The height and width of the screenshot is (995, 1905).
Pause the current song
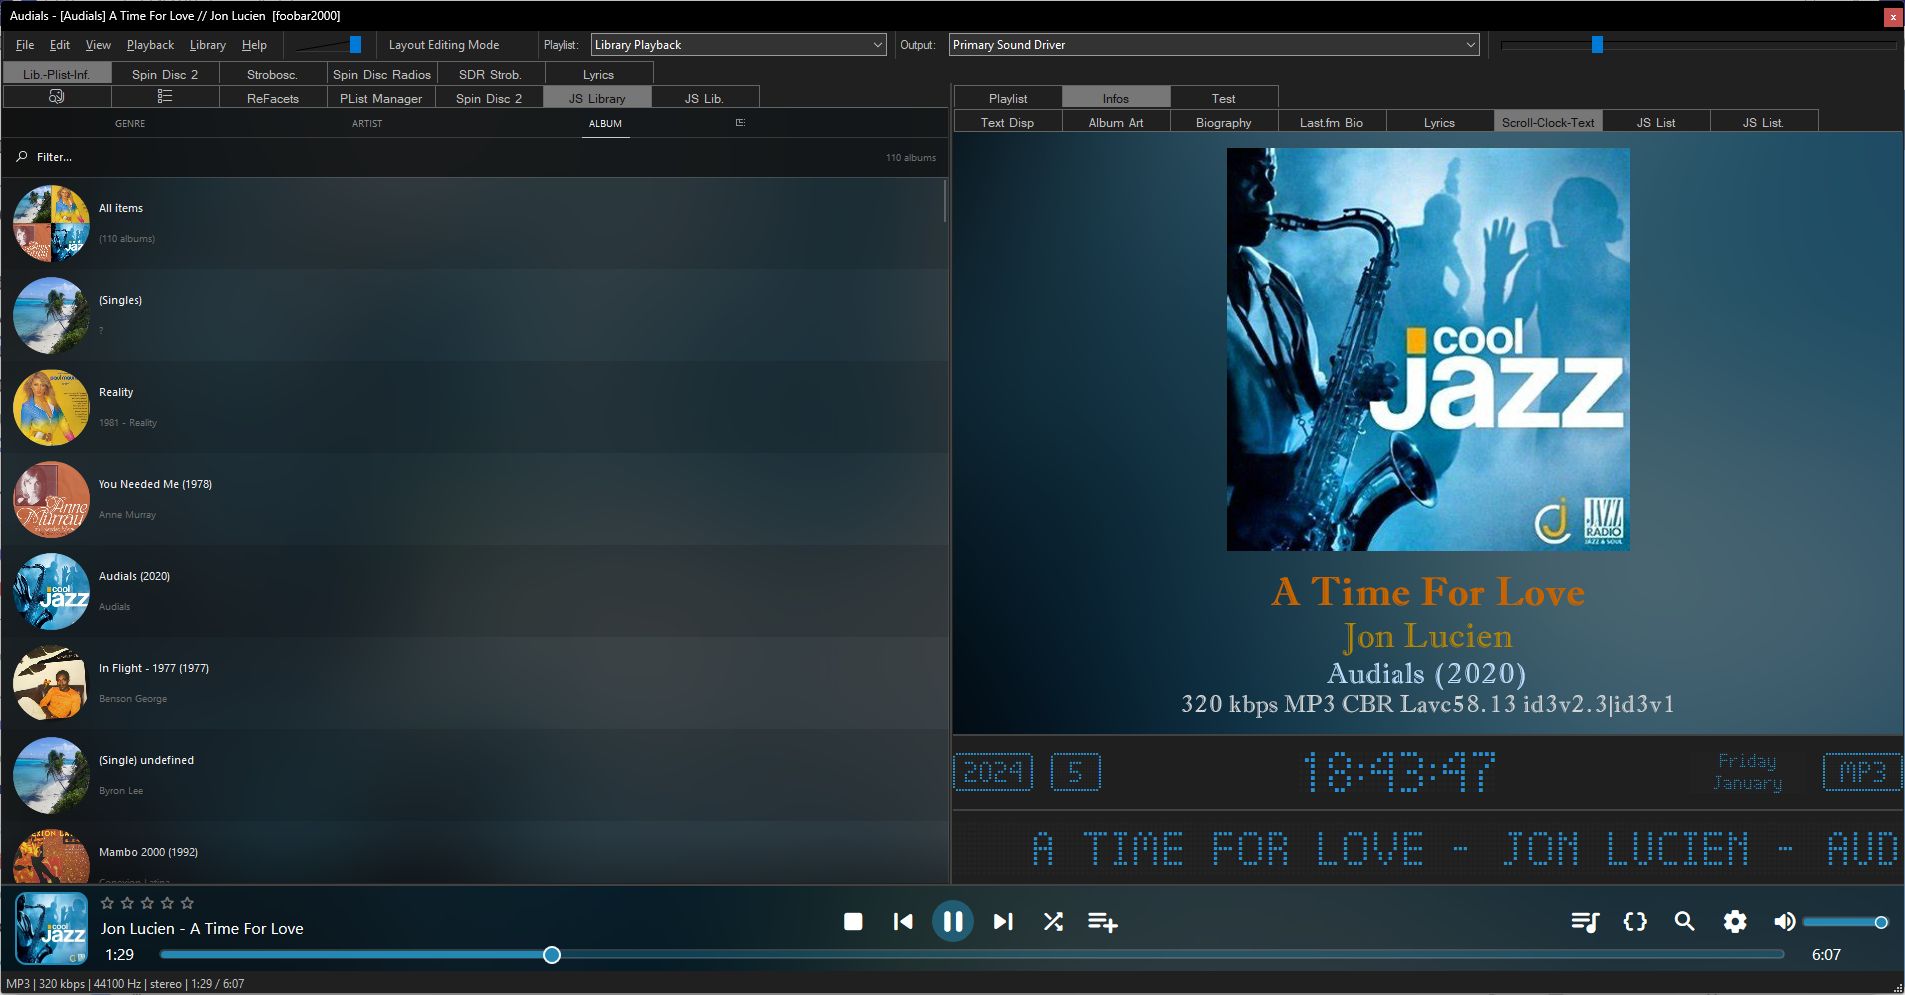(953, 921)
